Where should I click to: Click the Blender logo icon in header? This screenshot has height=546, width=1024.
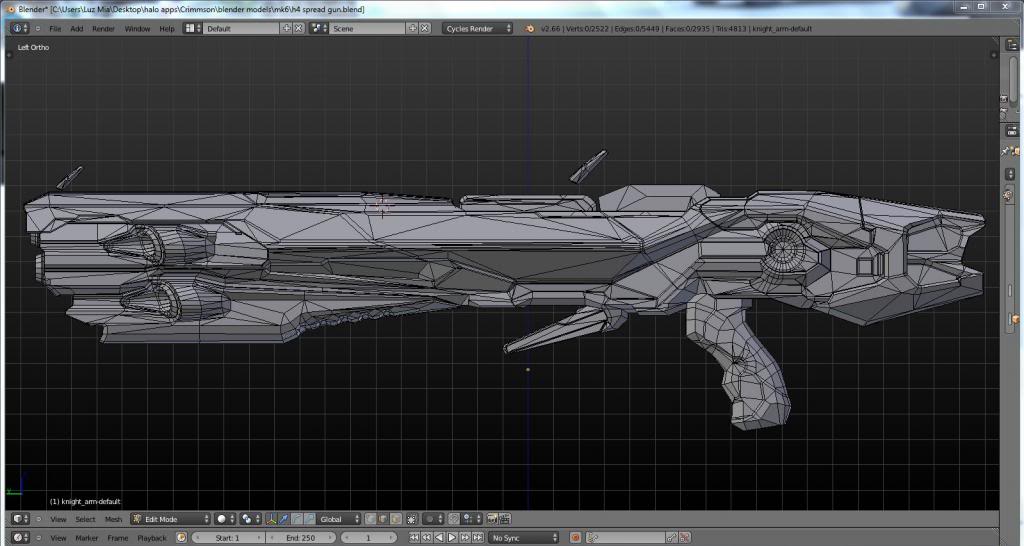coord(530,28)
